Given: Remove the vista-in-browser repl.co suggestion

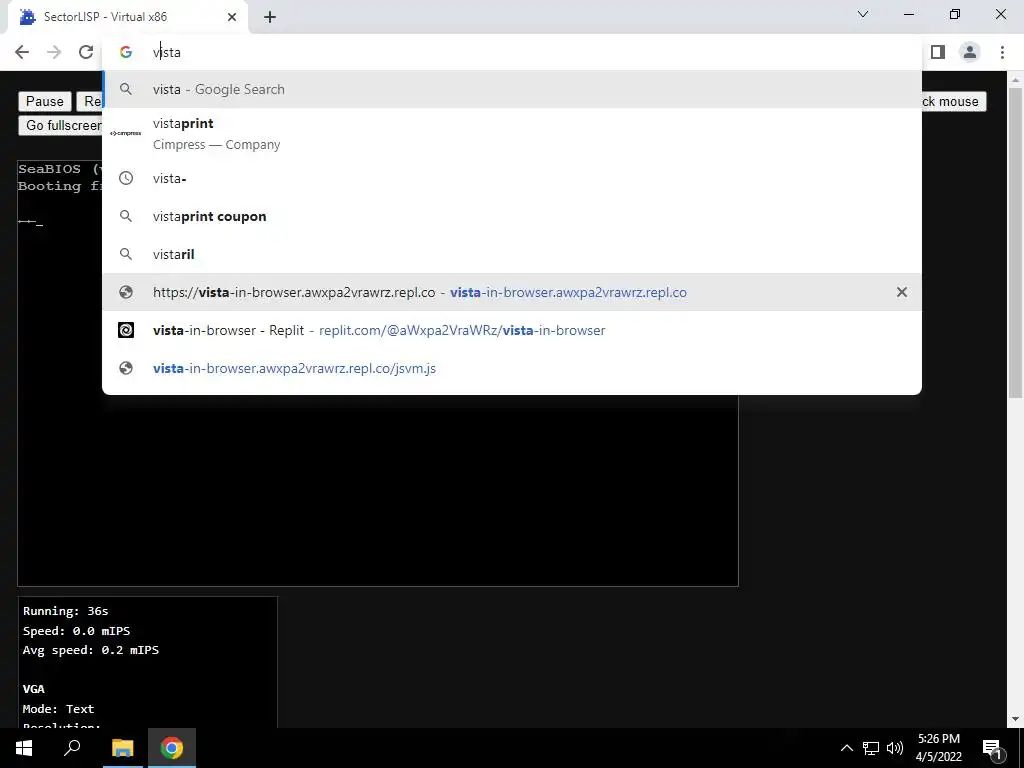Looking at the screenshot, I should [901, 292].
